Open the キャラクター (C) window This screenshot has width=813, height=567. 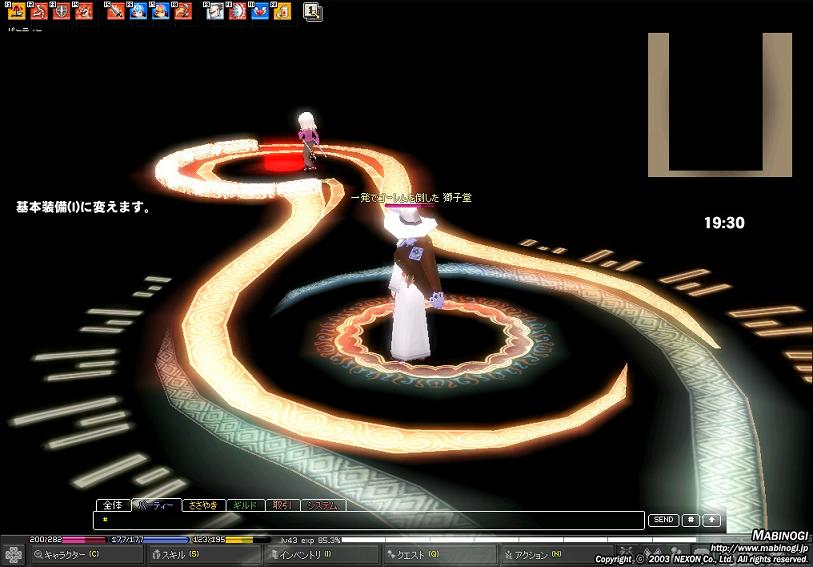click(x=86, y=555)
